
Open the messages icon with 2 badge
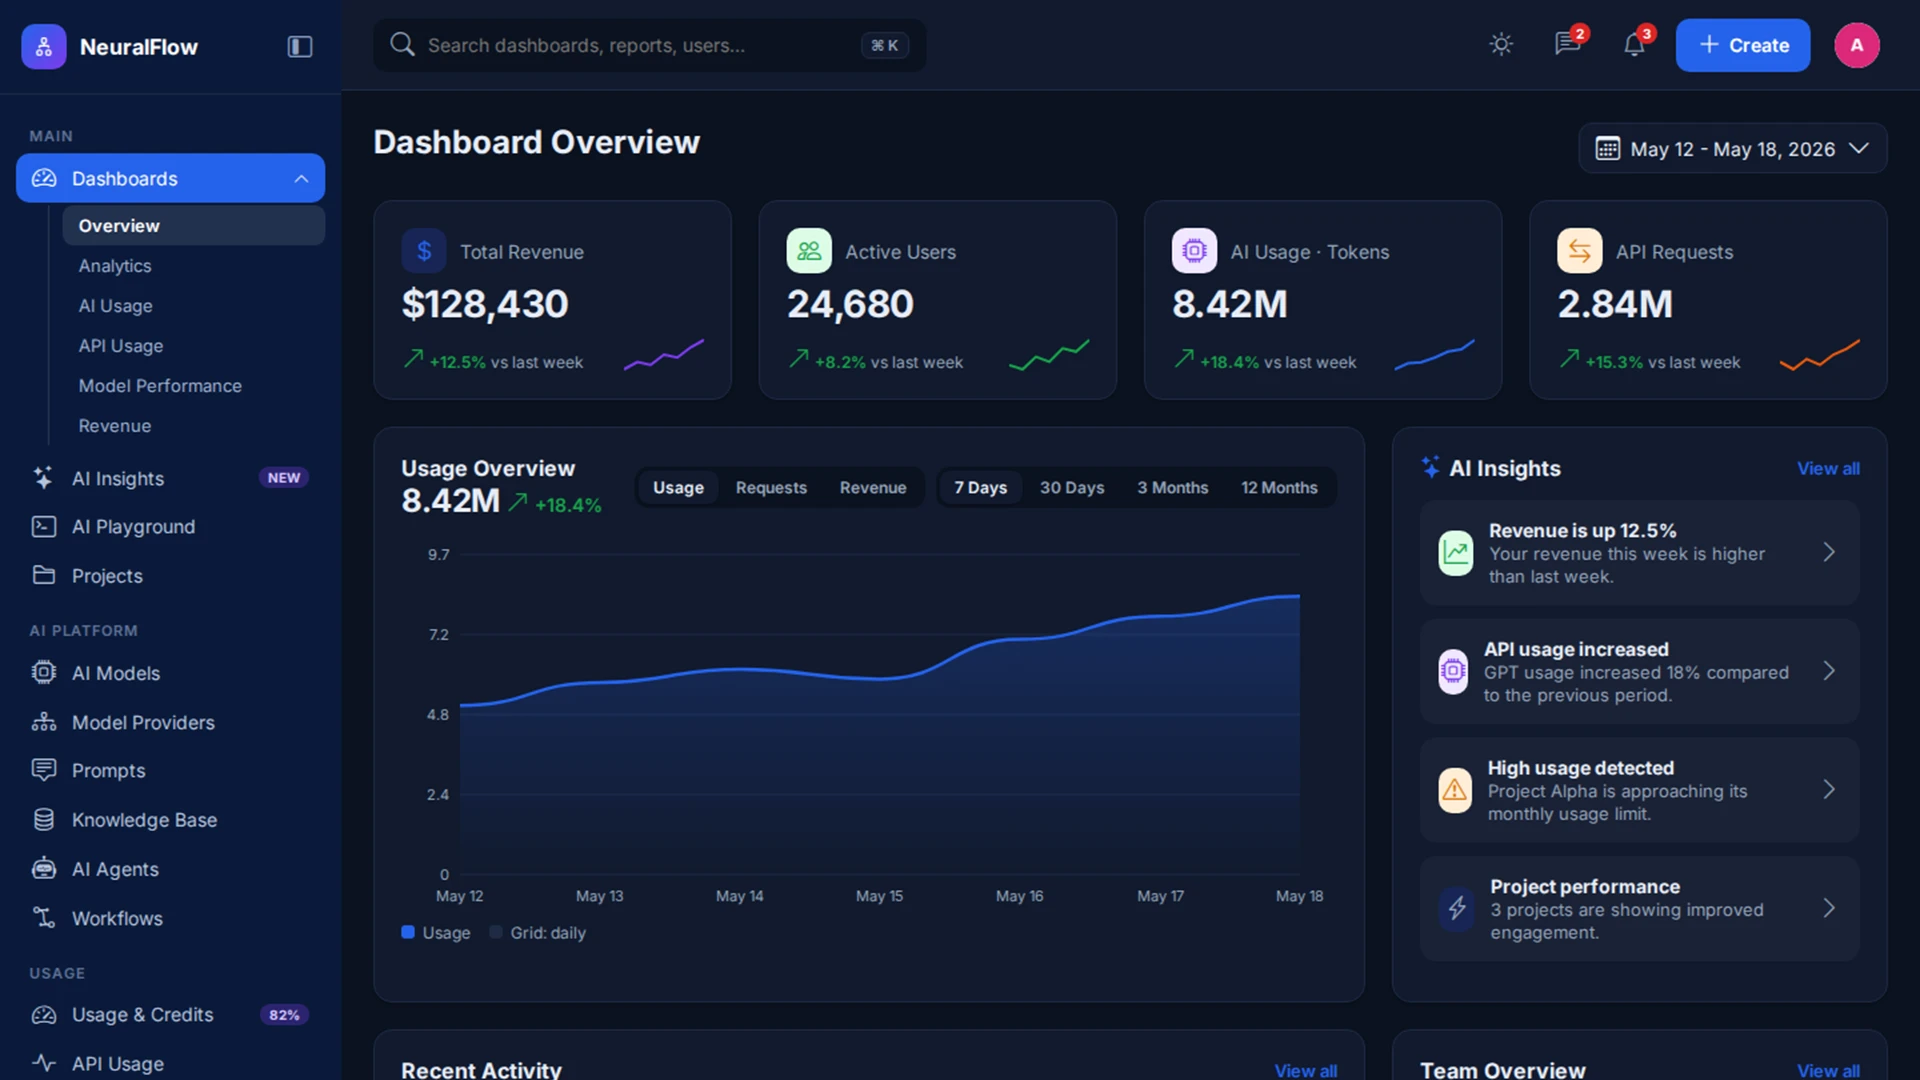coord(1567,44)
